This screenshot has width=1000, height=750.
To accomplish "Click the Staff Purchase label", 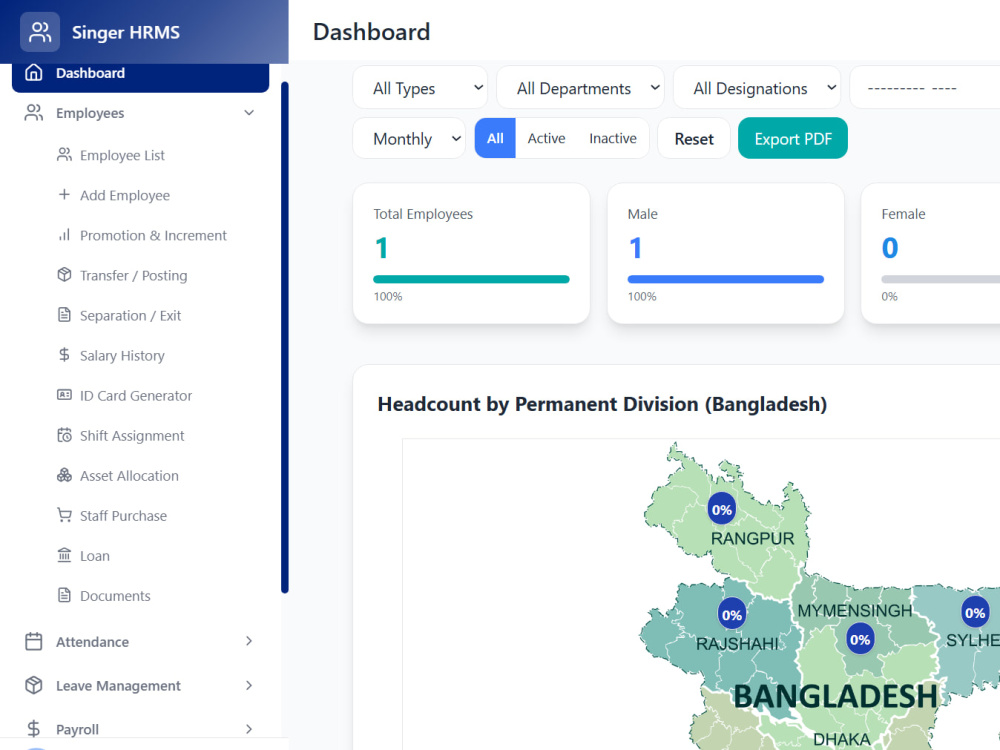I will pyautogui.click(x=123, y=516).
